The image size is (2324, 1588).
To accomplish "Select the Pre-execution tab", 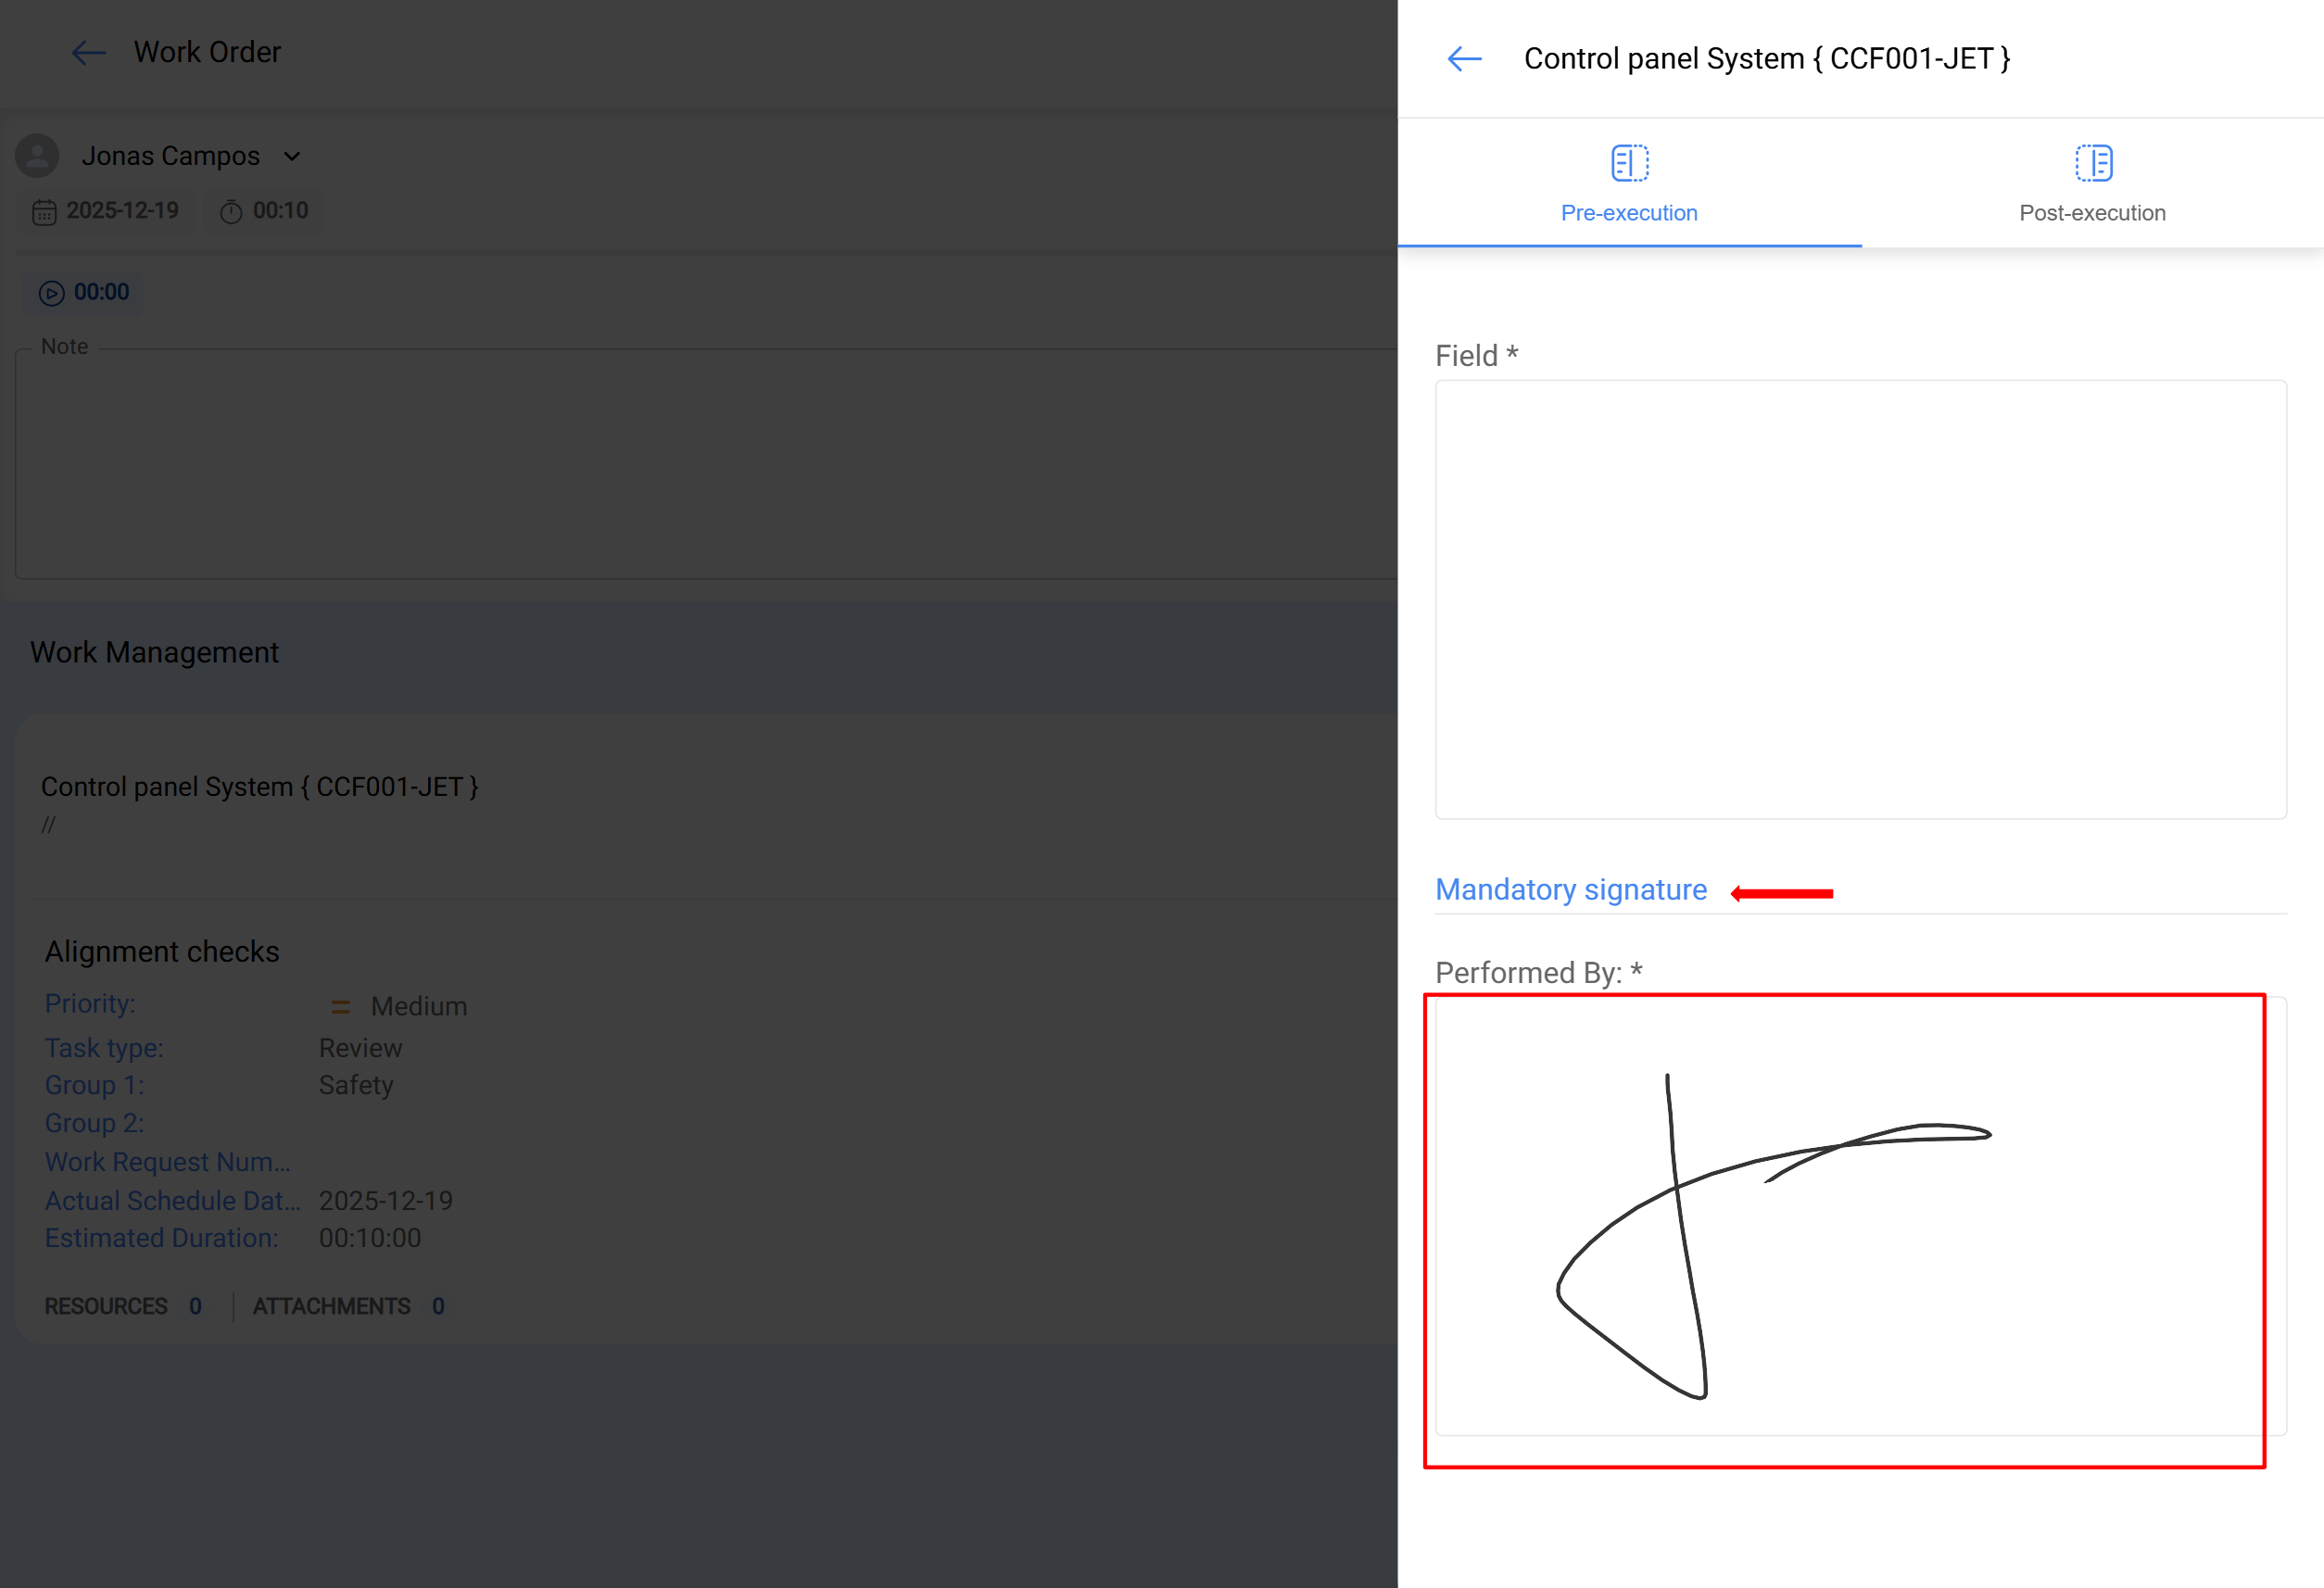I will [x=1629, y=212].
